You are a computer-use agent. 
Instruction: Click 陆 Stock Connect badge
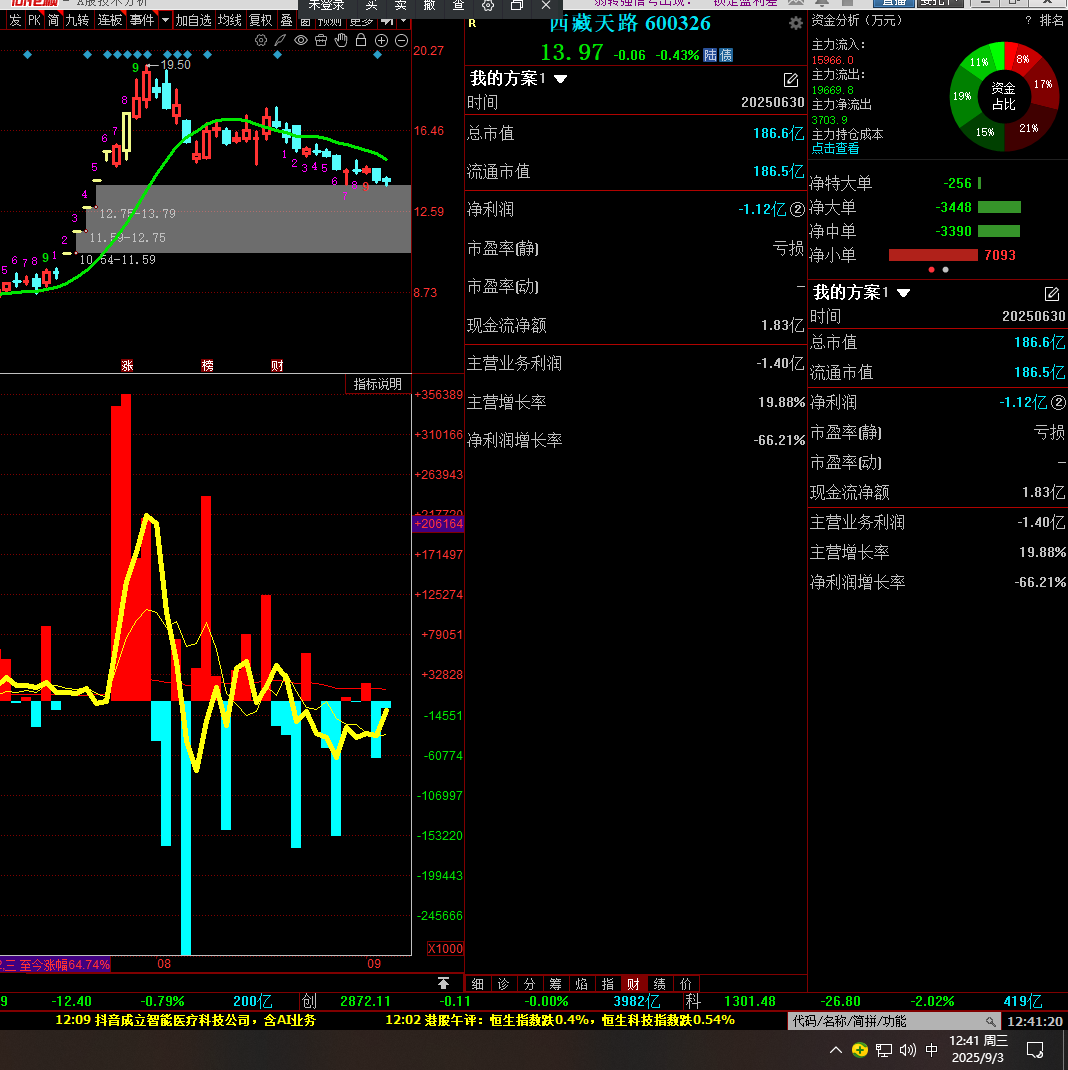point(710,55)
